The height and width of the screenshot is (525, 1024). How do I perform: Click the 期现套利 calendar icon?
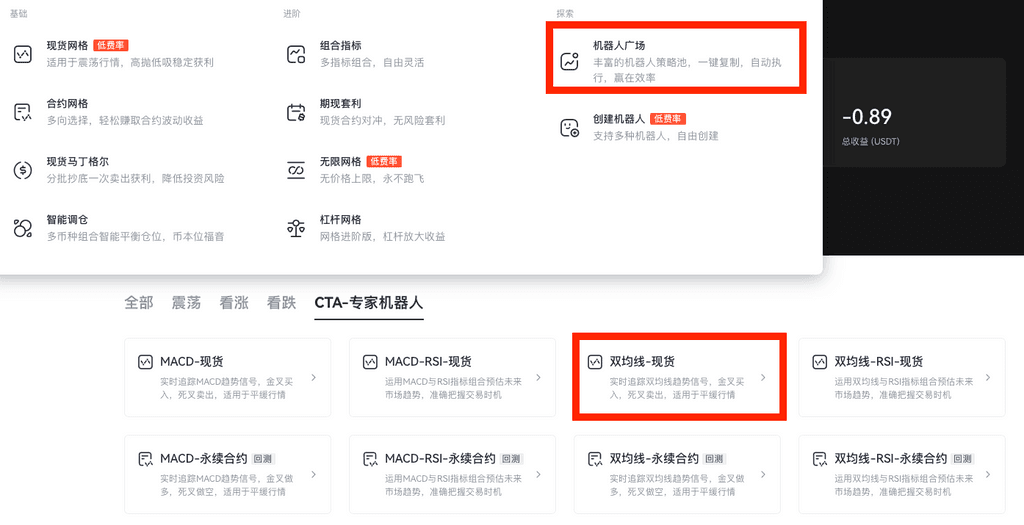pyautogui.click(x=296, y=112)
